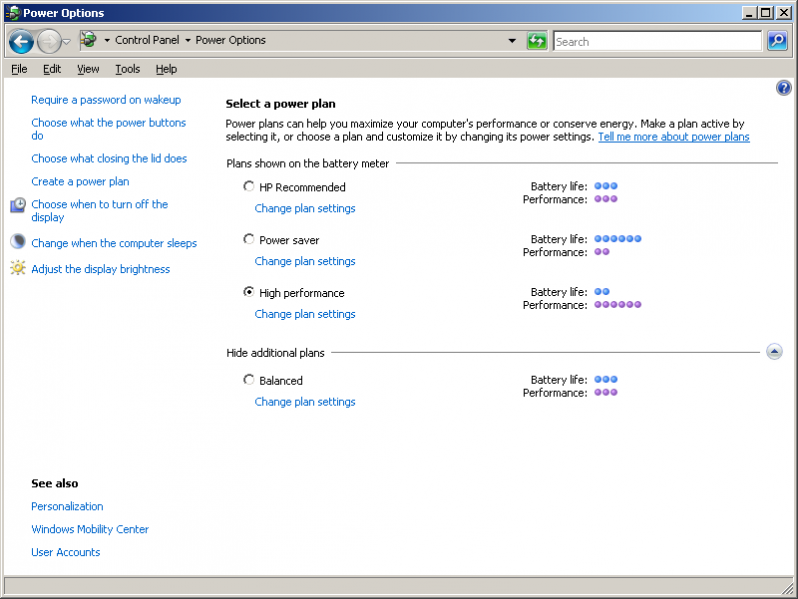Expand dropdown arrow before Power Options breadcrumb
This screenshot has width=798, height=599.
pyautogui.click(x=188, y=40)
